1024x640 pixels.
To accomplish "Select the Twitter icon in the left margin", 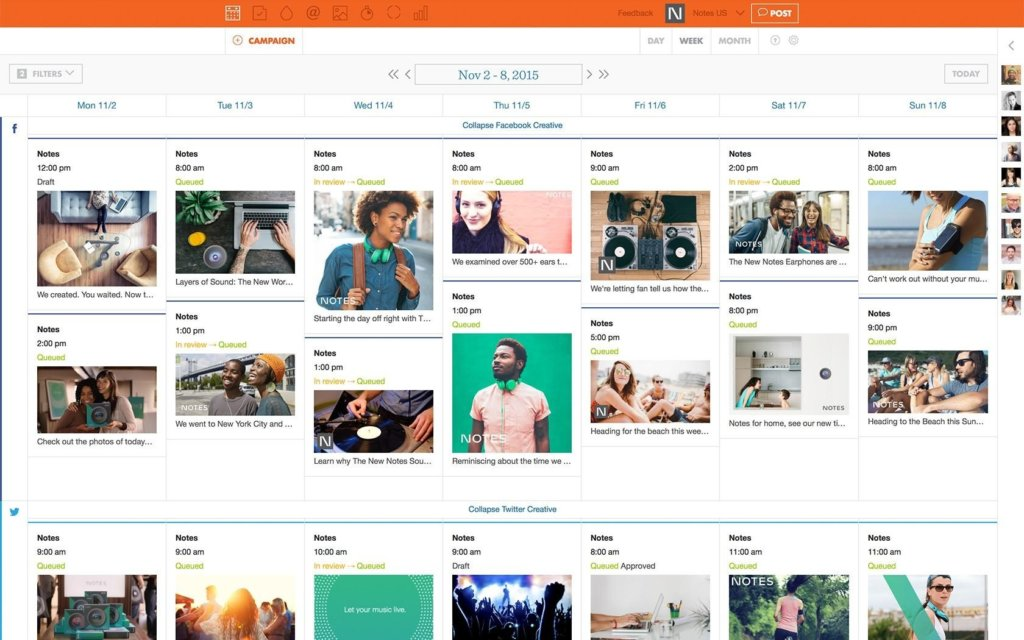I will [15, 512].
